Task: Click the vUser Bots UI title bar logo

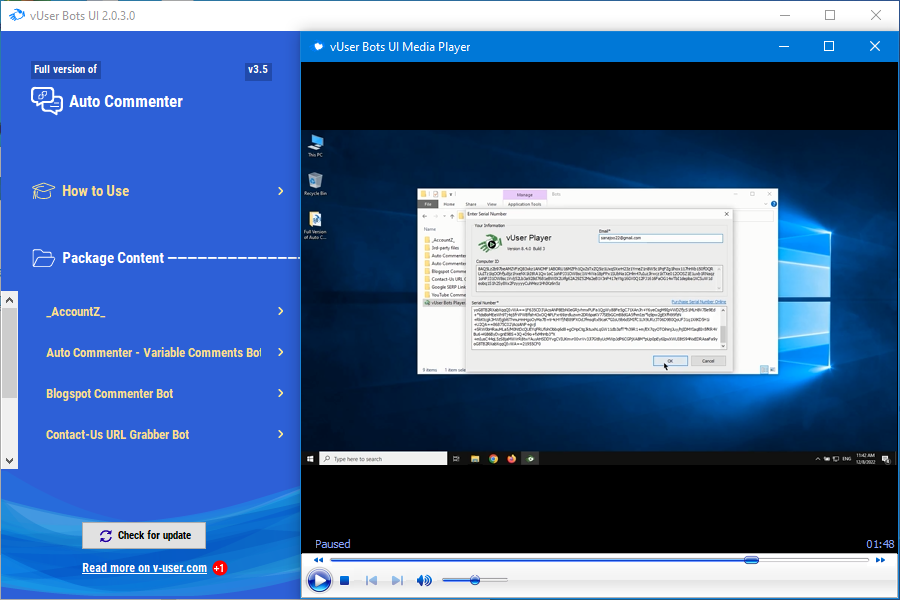Action: coord(17,15)
